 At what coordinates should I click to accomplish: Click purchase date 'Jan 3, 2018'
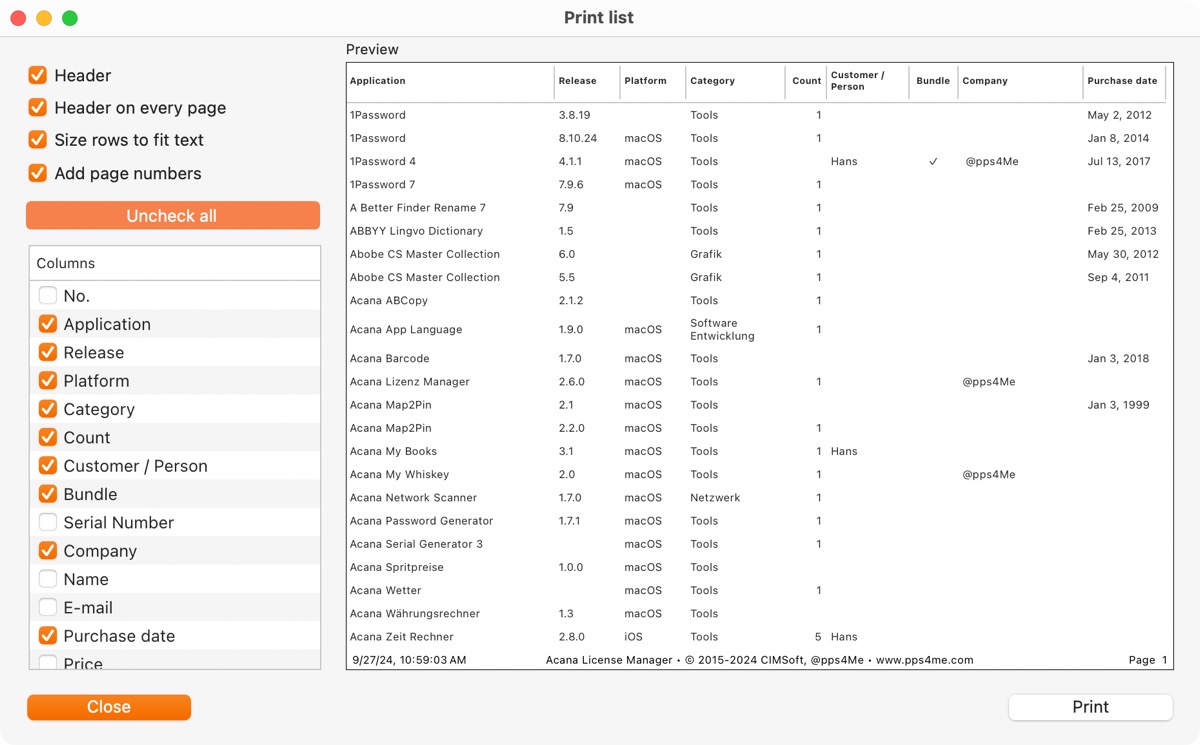pyautogui.click(x=1119, y=358)
